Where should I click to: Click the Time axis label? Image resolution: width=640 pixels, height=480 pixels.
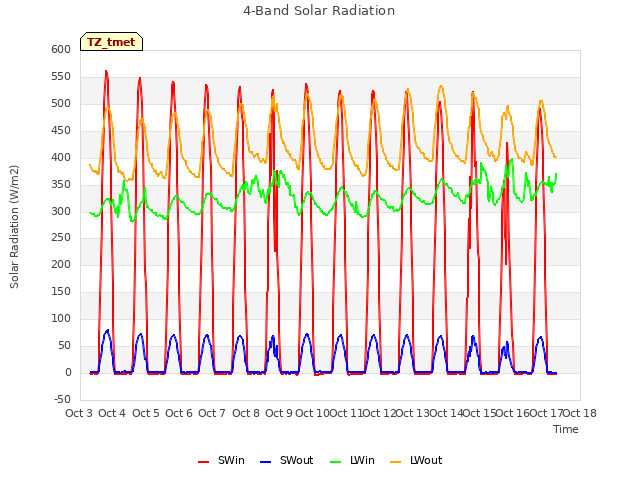(566, 429)
